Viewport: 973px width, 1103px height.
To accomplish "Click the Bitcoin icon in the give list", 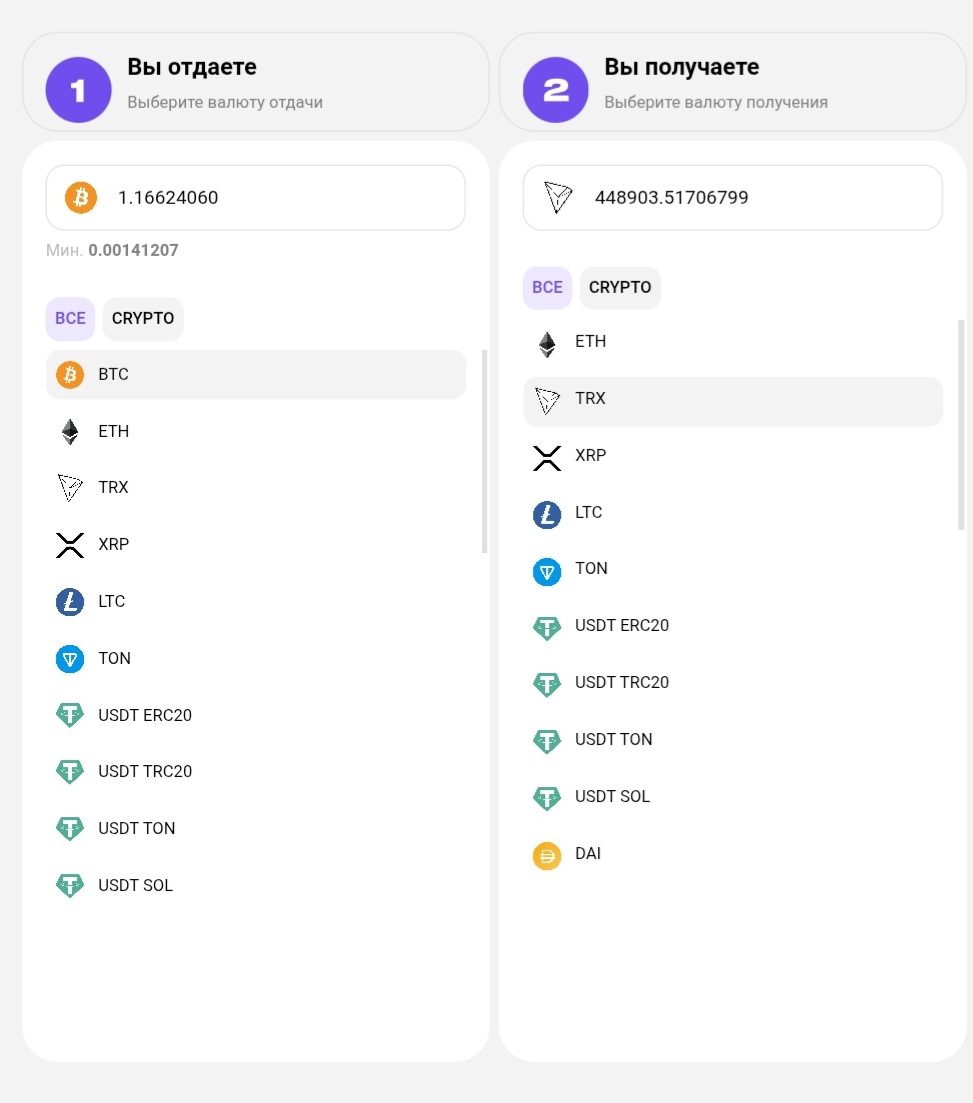I will pos(70,375).
